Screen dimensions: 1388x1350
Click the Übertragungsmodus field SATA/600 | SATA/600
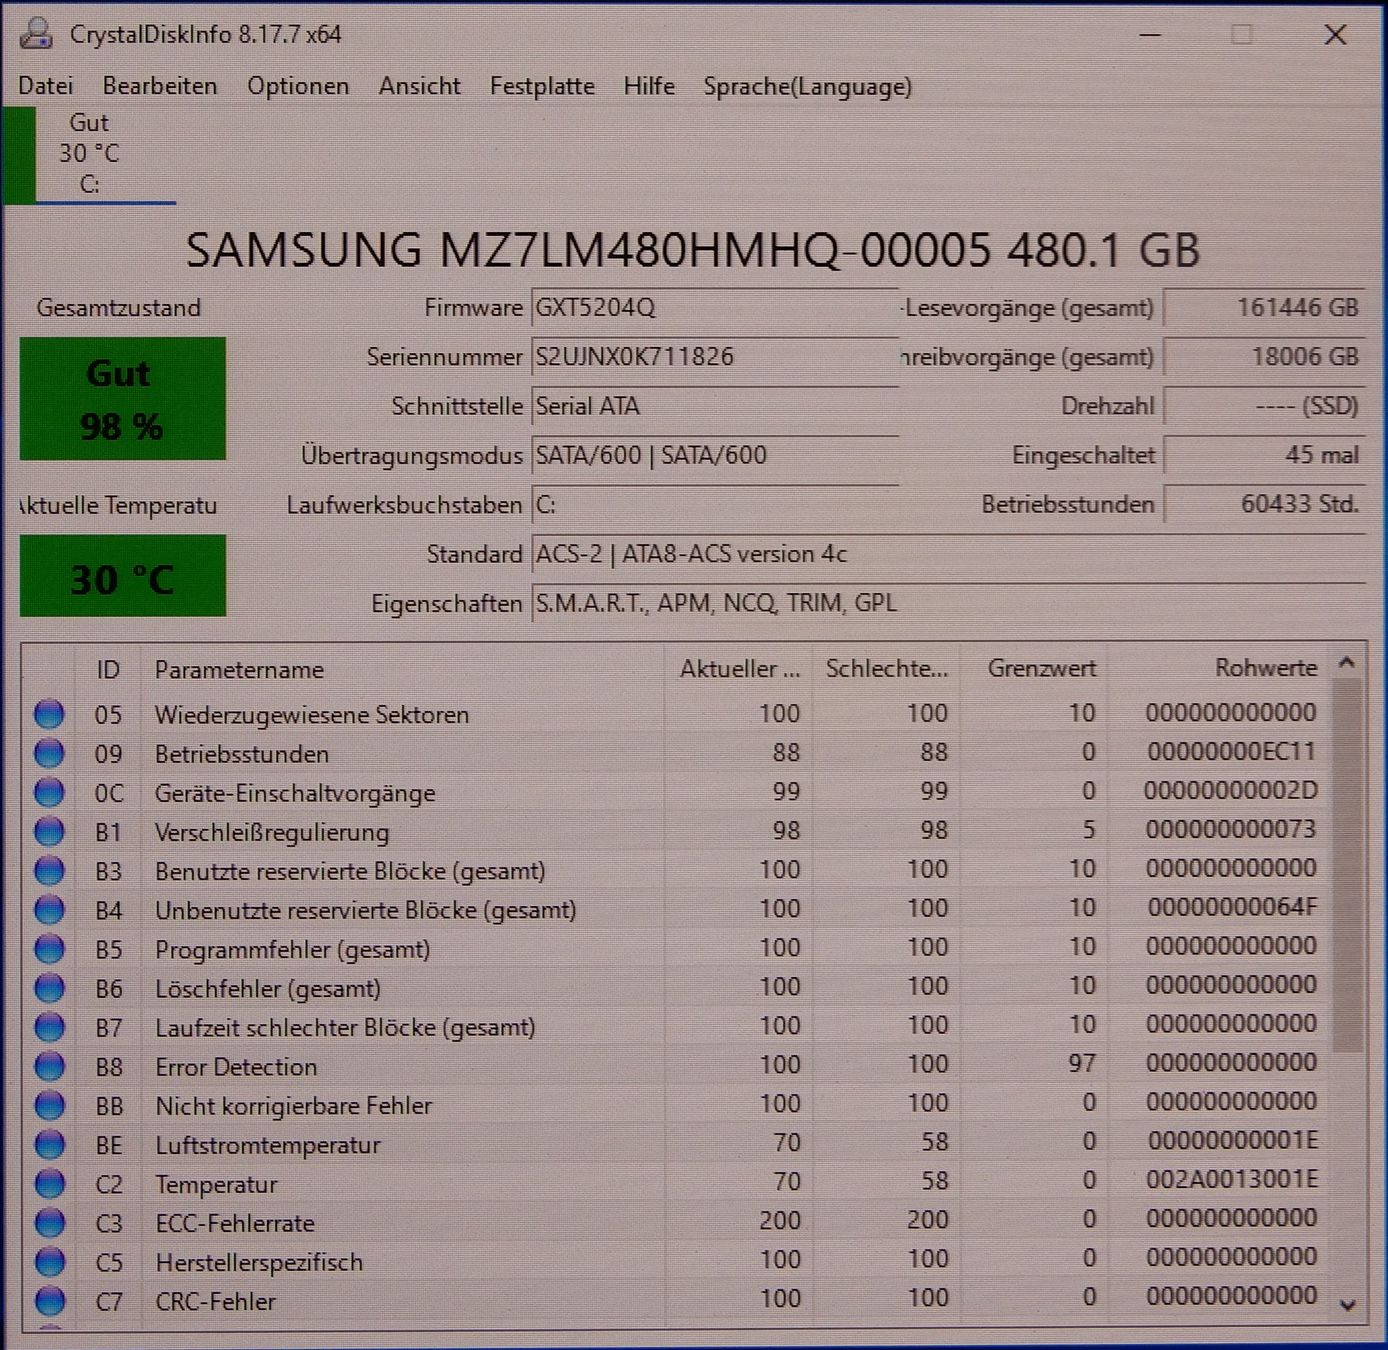click(715, 455)
